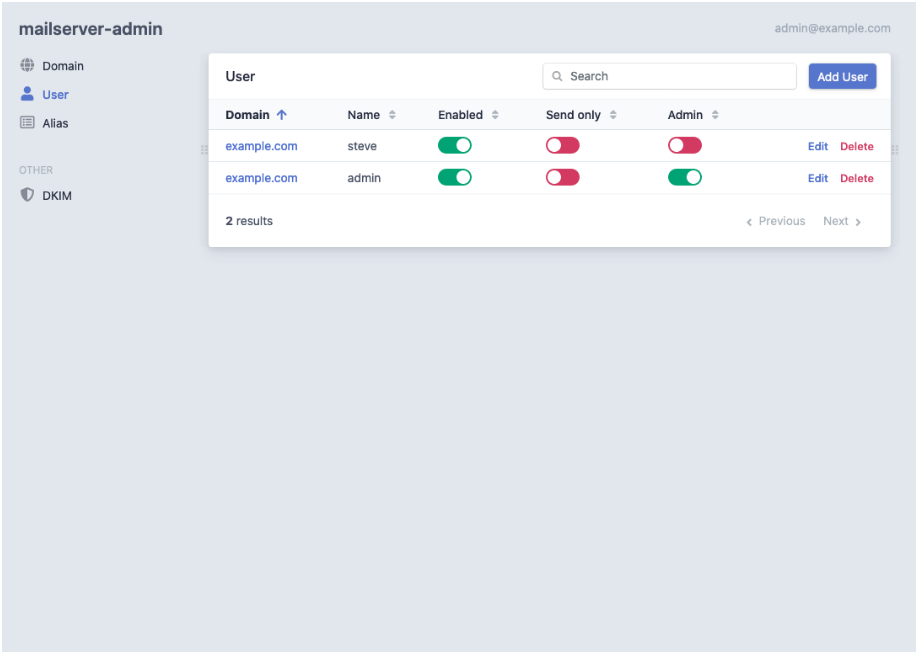Click the DKIM shield icon
Image resolution: width=918 pixels, height=653 pixels.
pos(27,196)
